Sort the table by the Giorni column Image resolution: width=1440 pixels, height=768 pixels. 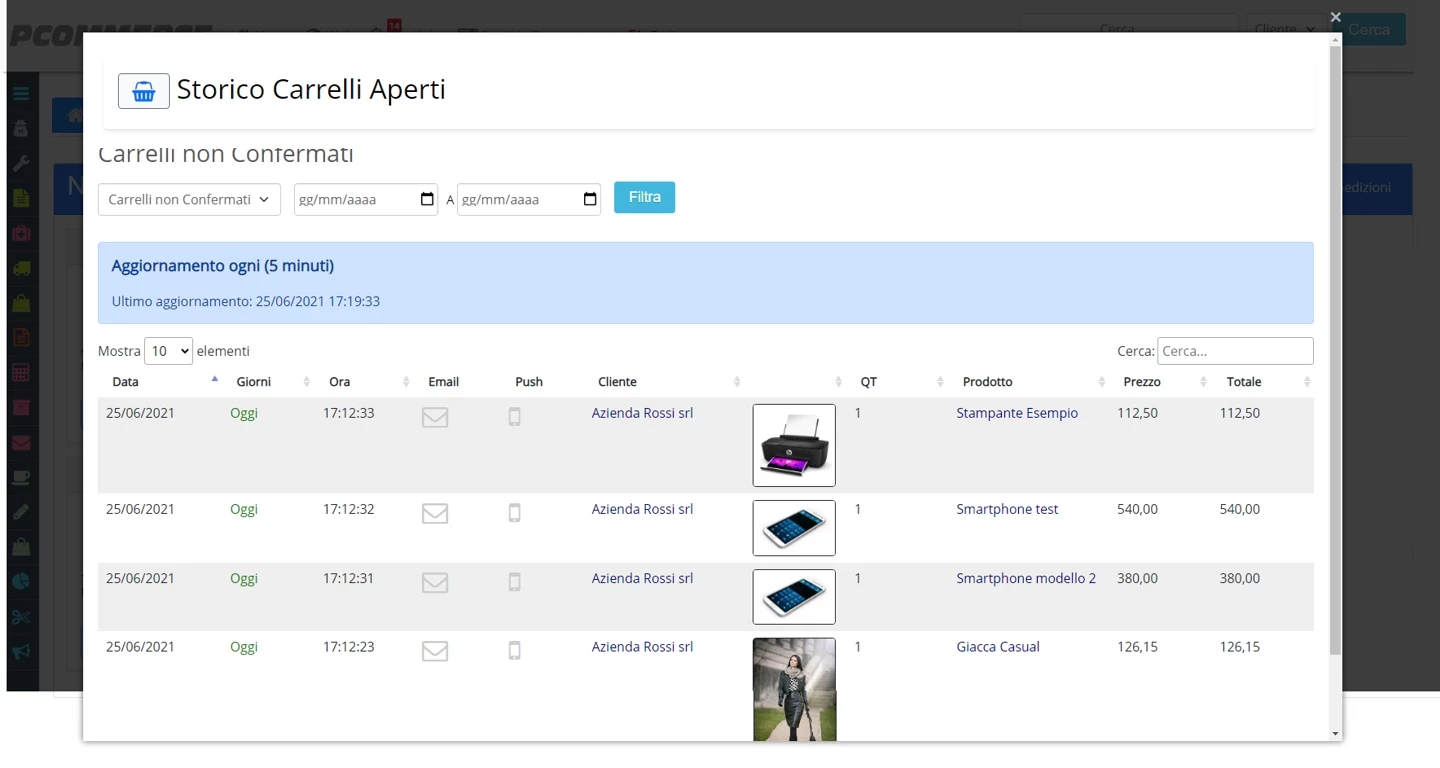tap(269, 382)
